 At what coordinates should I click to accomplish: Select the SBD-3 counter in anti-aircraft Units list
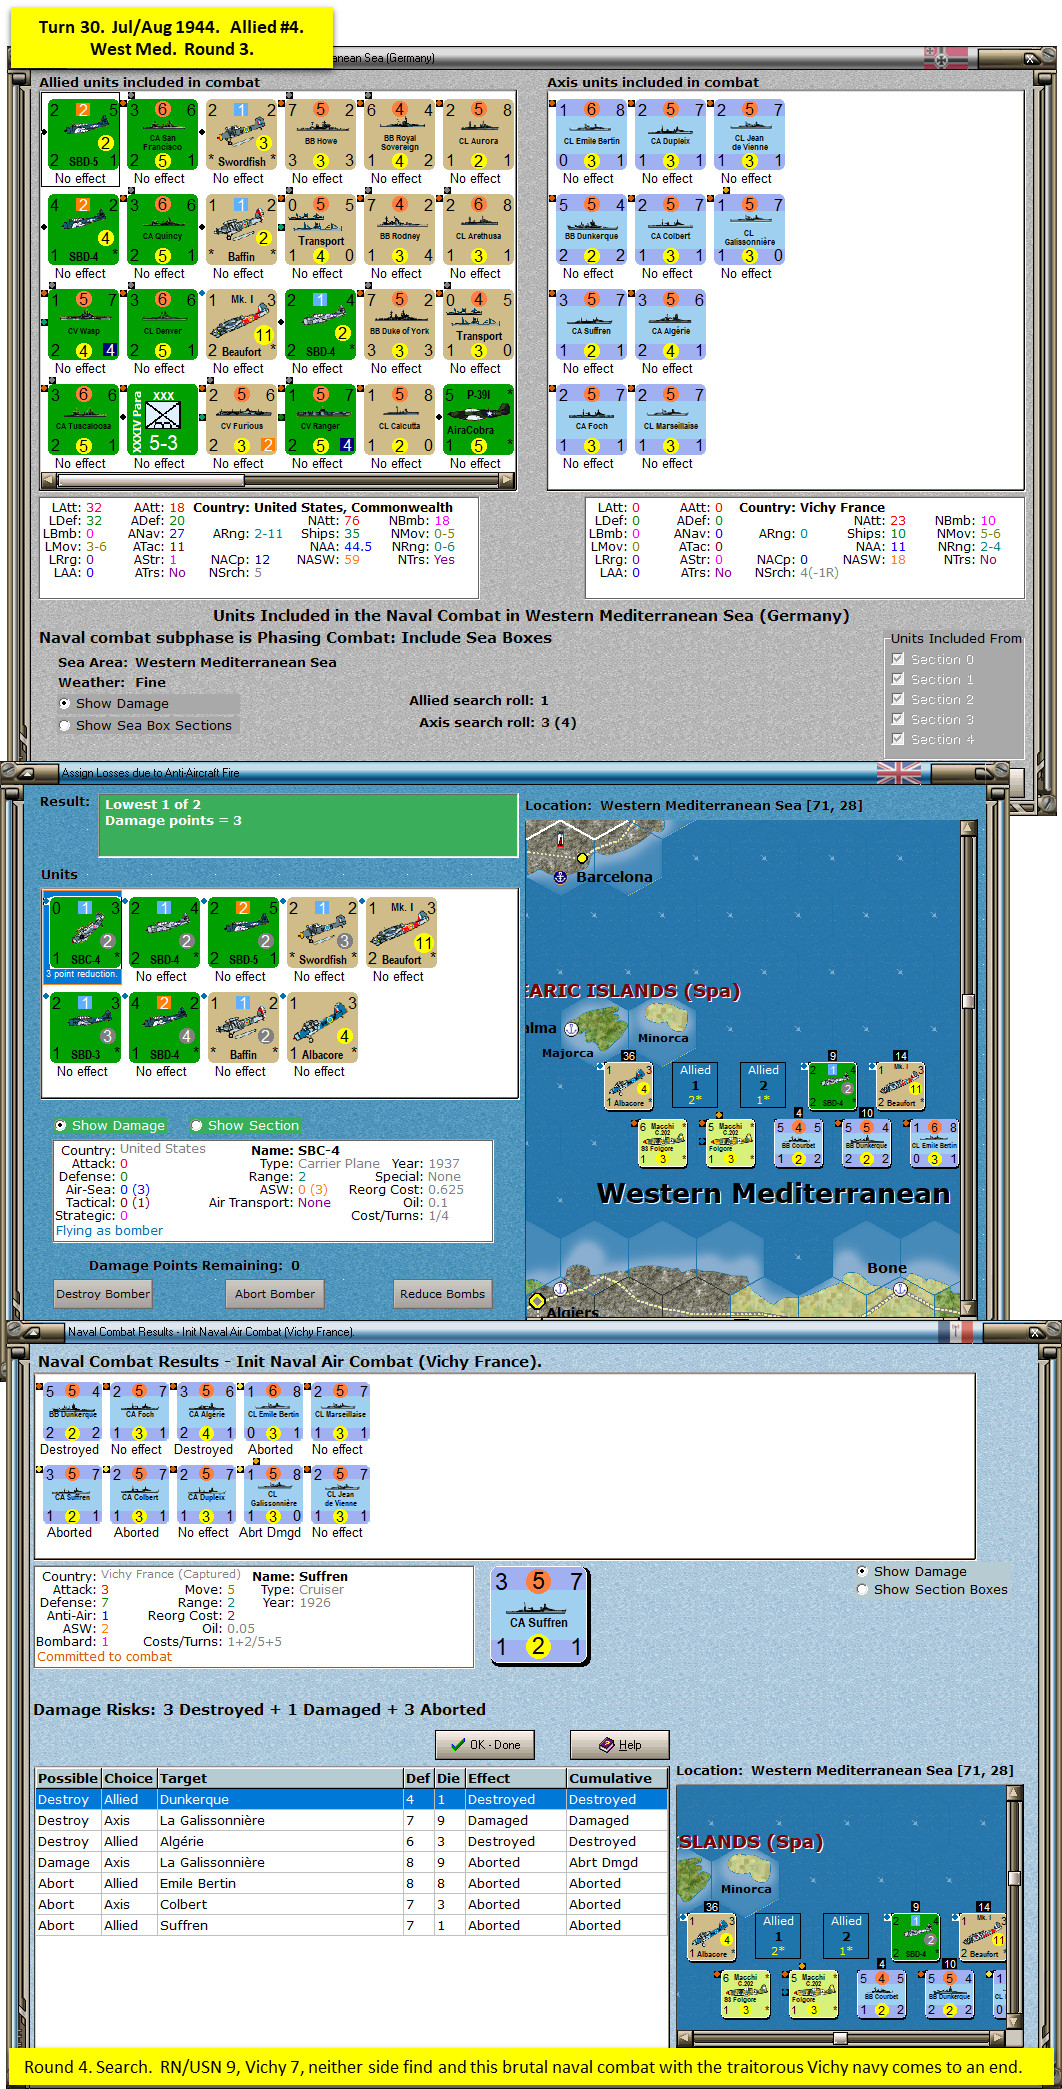[85, 1027]
